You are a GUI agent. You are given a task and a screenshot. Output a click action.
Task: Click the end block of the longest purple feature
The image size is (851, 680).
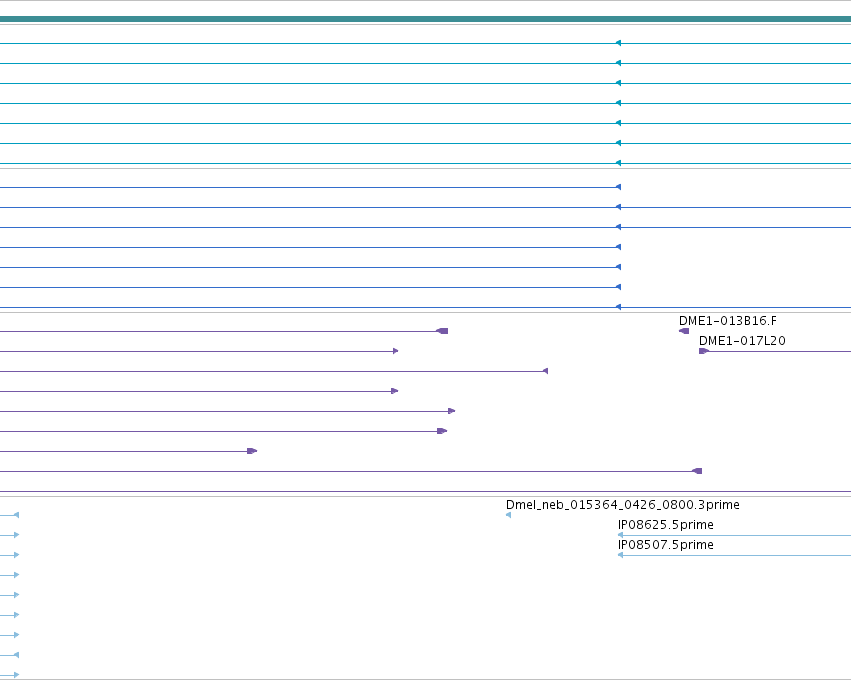tap(697, 471)
